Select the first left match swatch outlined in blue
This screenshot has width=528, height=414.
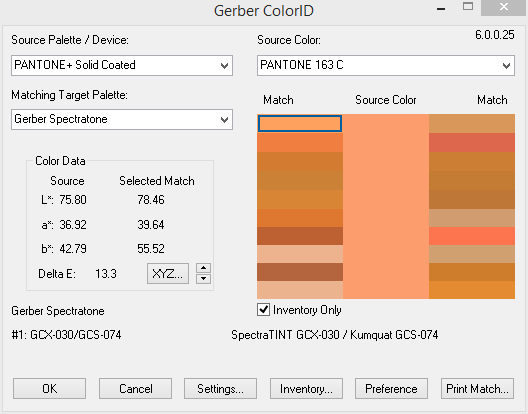pyautogui.click(x=300, y=124)
